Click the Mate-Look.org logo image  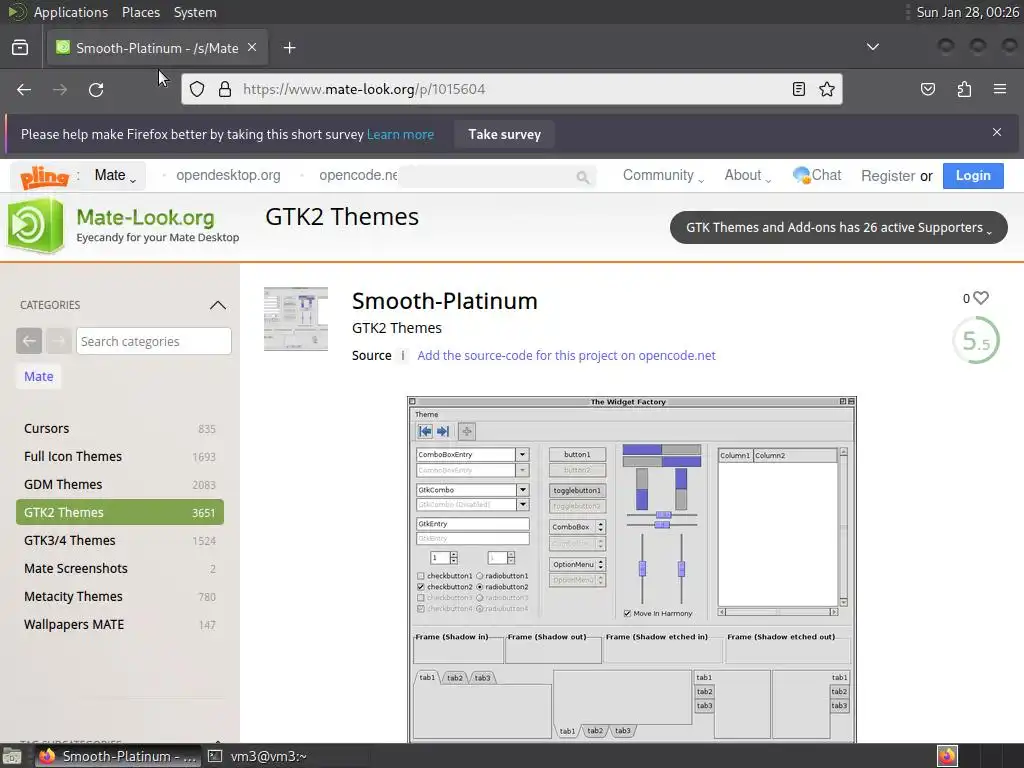tap(36, 225)
